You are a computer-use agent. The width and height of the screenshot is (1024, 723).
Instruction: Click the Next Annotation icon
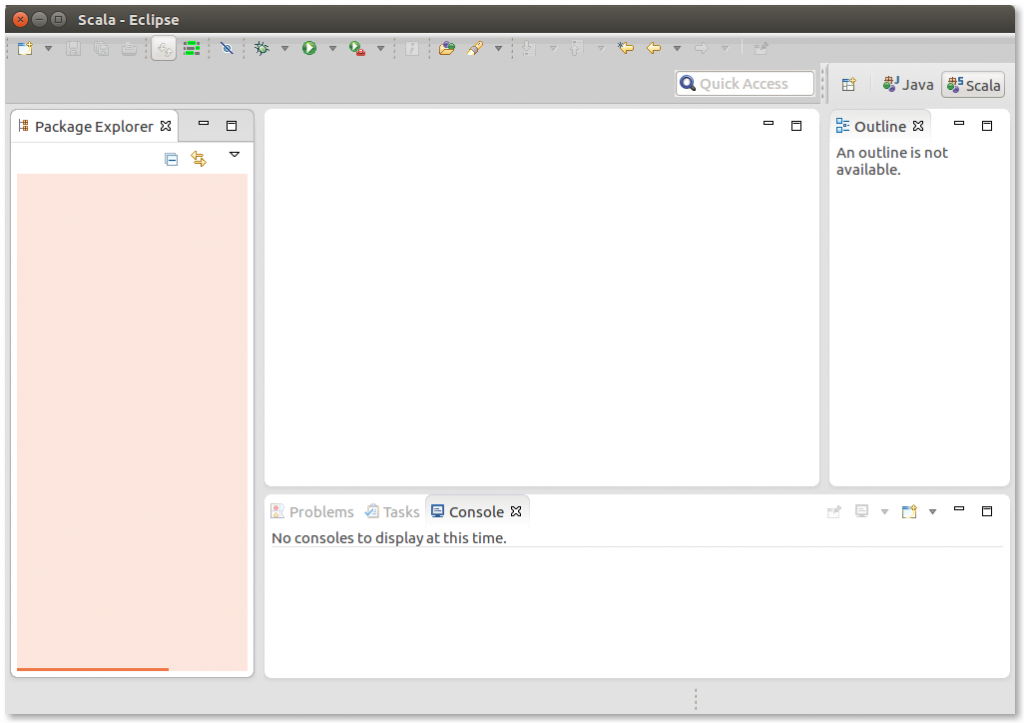pos(528,48)
